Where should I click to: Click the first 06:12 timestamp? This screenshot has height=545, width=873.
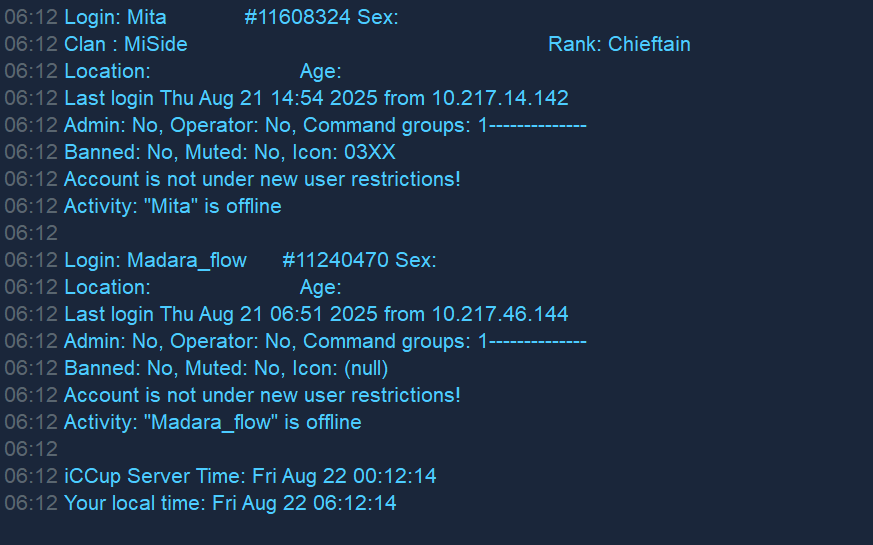[x=31, y=17]
